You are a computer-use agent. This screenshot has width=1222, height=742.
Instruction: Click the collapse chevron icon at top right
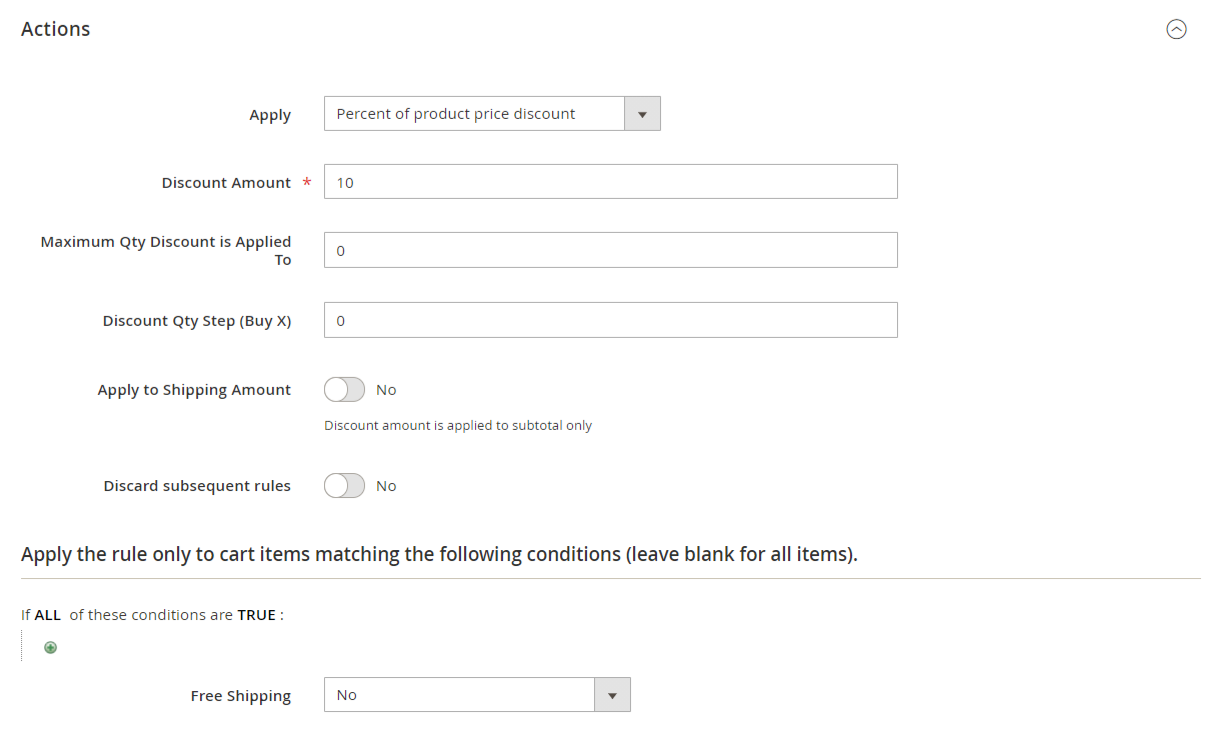click(1176, 30)
